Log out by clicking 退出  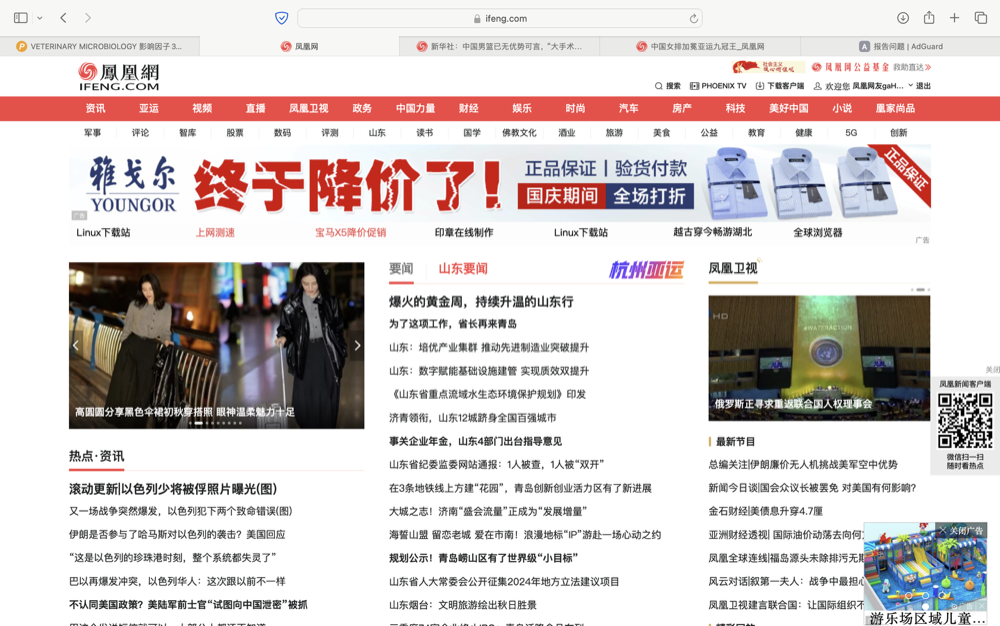click(x=925, y=85)
